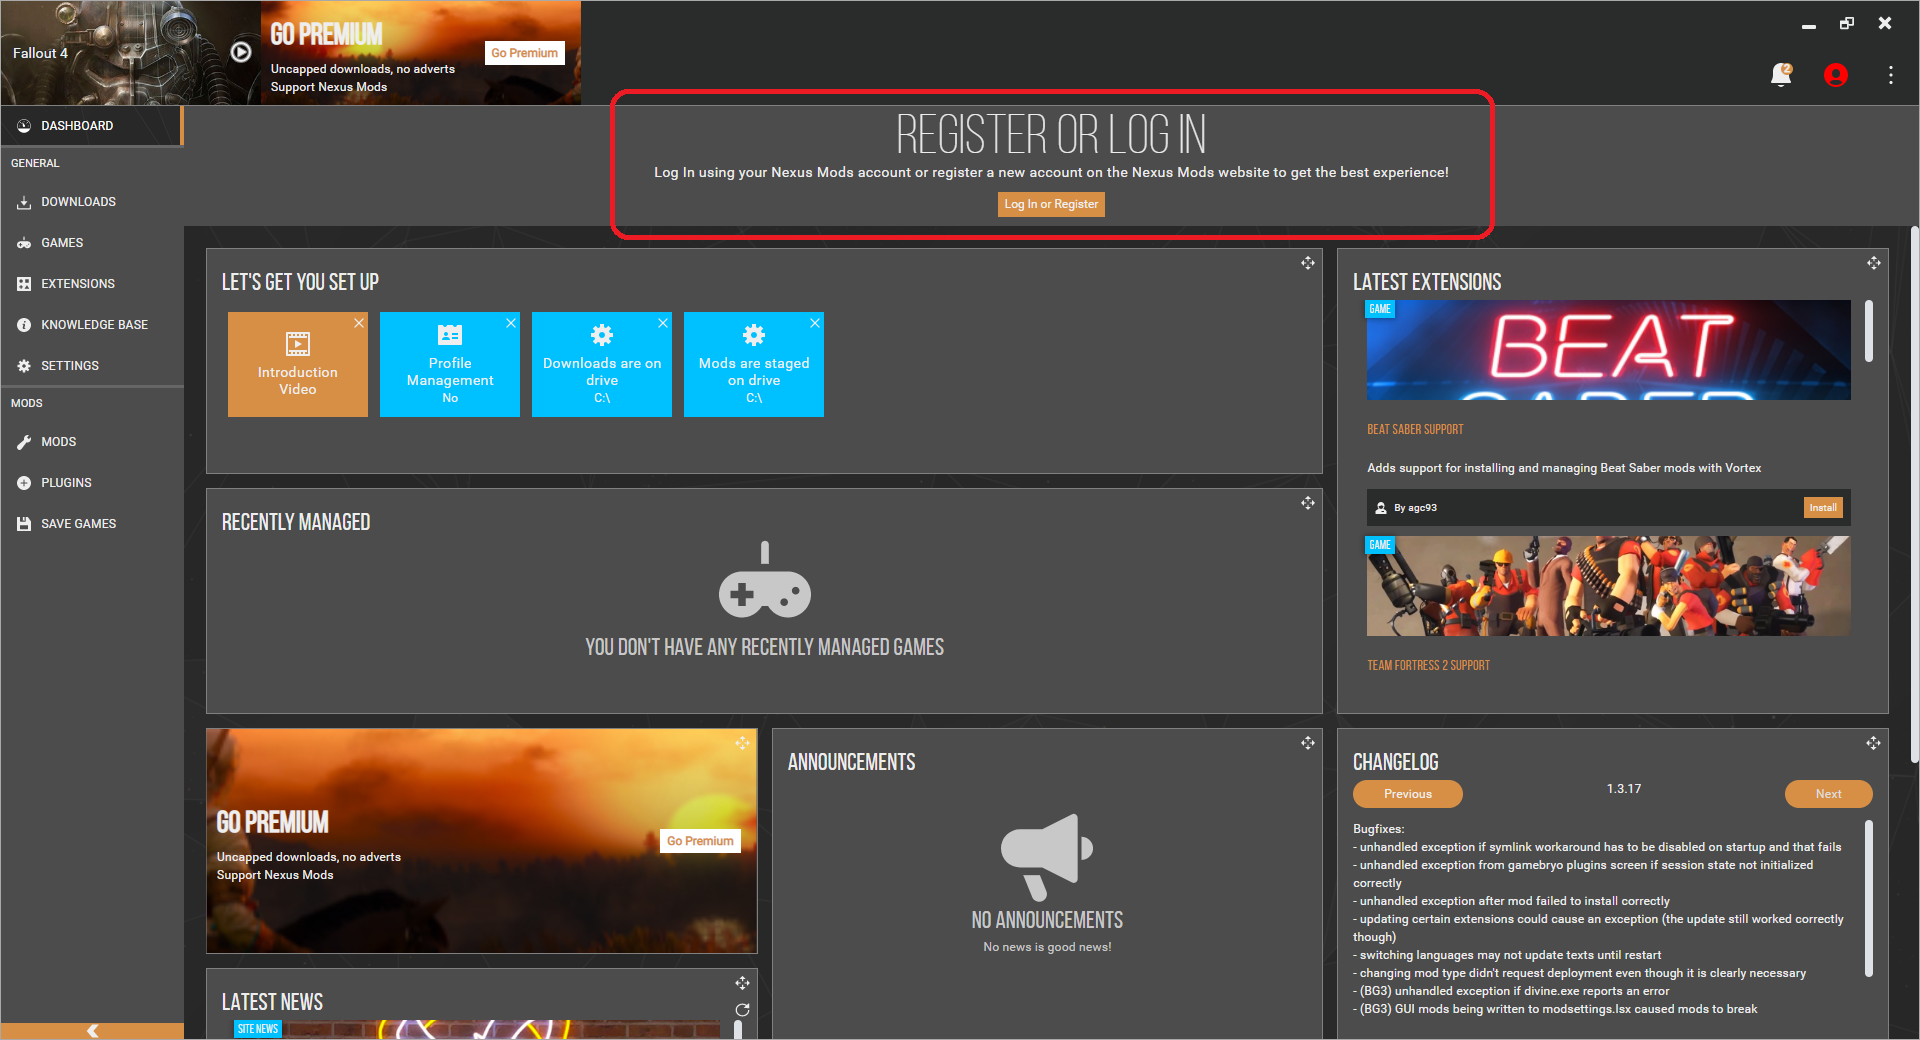Click the Changelog text scrollbar
This screenshot has width=1920, height=1040.
(x=1868, y=898)
